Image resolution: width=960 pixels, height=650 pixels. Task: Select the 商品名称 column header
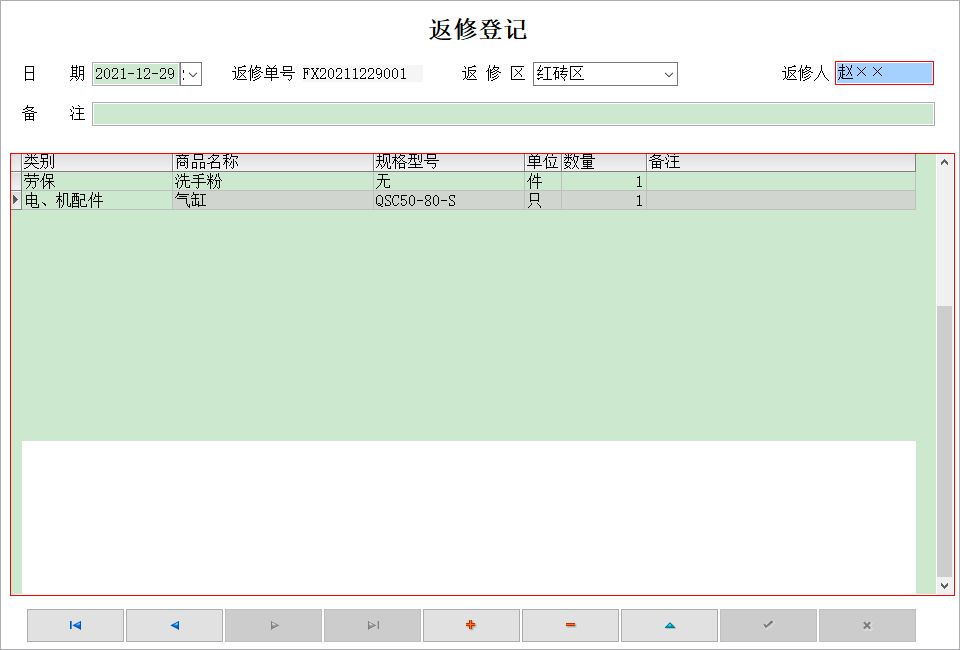pyautogui.click(x=273, y=162)
